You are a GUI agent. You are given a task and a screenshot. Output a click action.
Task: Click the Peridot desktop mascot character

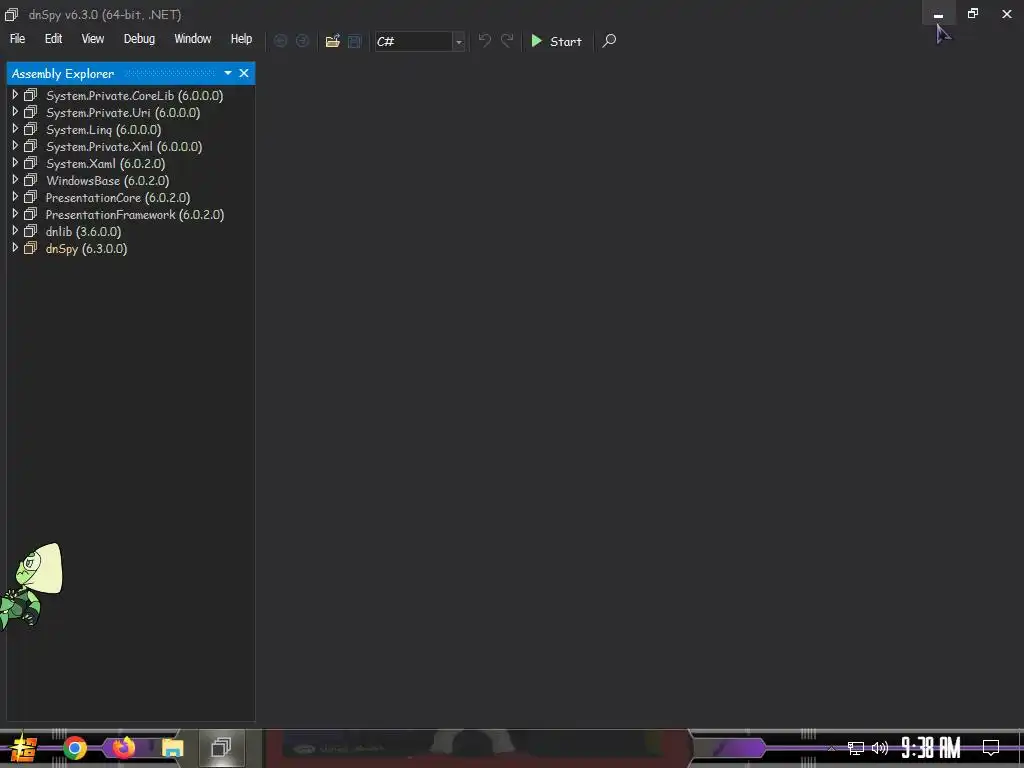pos(31,586)
